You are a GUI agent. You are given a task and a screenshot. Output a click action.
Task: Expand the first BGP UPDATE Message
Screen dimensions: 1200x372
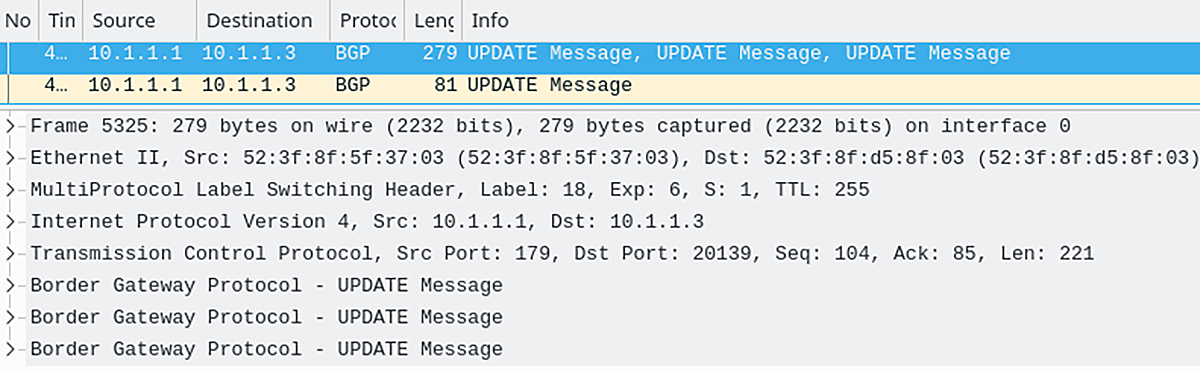[10, 286]
